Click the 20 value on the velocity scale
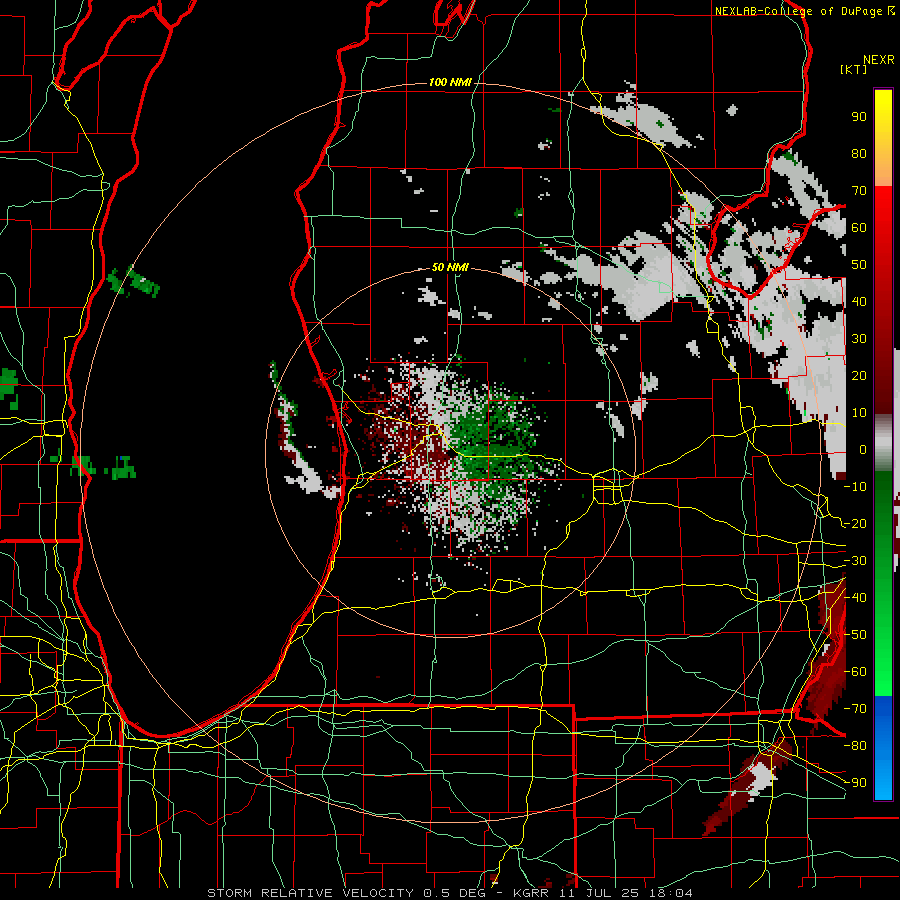Screen dimensions: 900x900 pyautogui.click(x=859, y=375)
